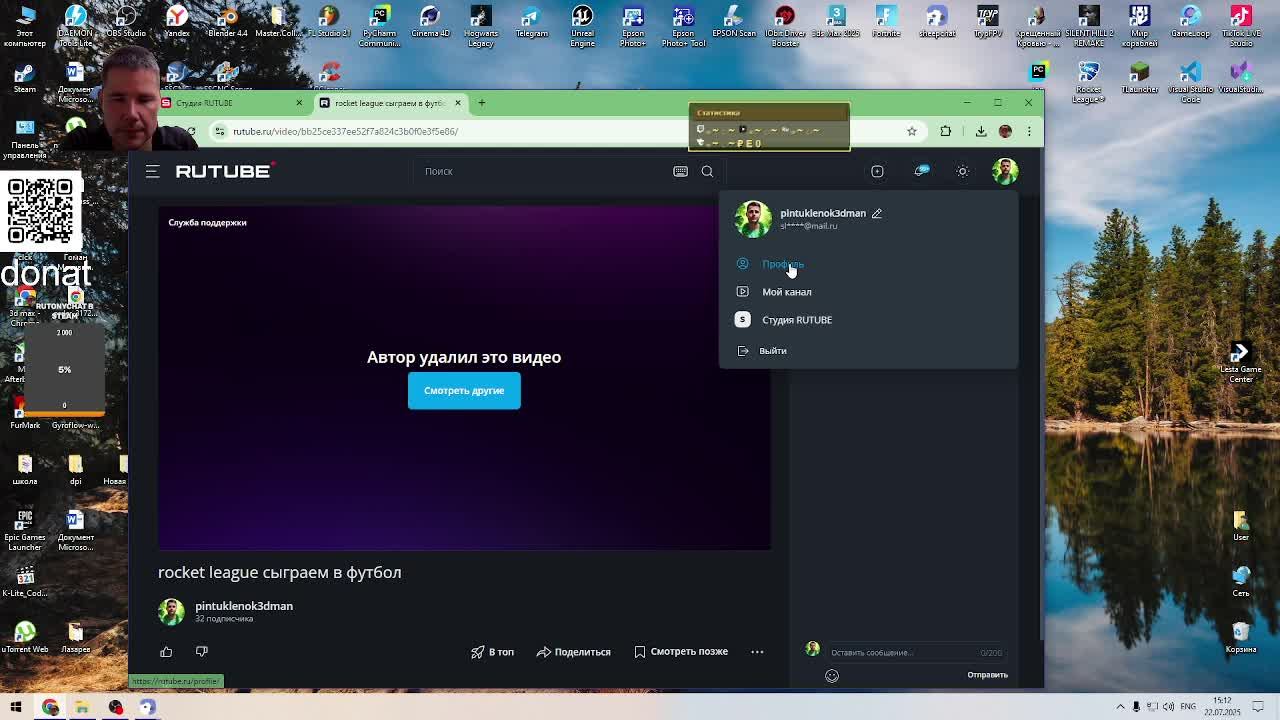
Task: Open the browser extensions puzzle icon
Action: point(945,131)
